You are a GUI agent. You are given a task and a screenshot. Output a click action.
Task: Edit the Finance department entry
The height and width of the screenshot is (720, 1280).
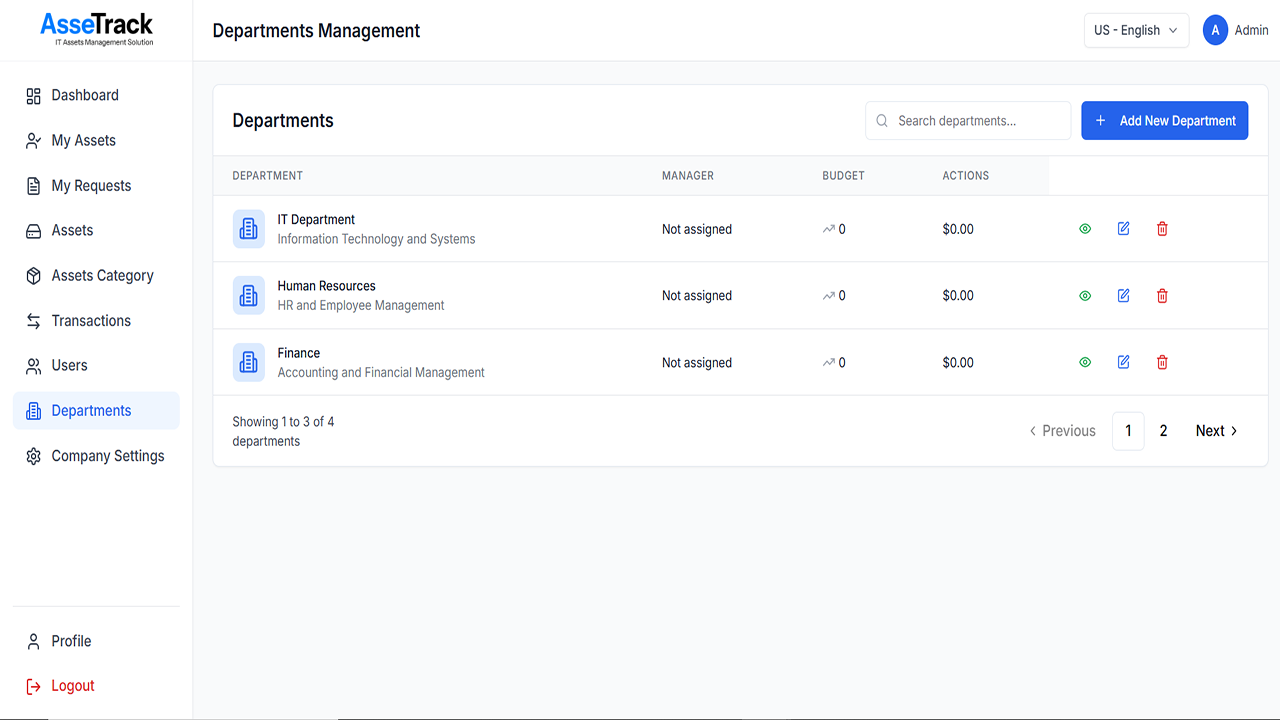[x=1124, y=362]
